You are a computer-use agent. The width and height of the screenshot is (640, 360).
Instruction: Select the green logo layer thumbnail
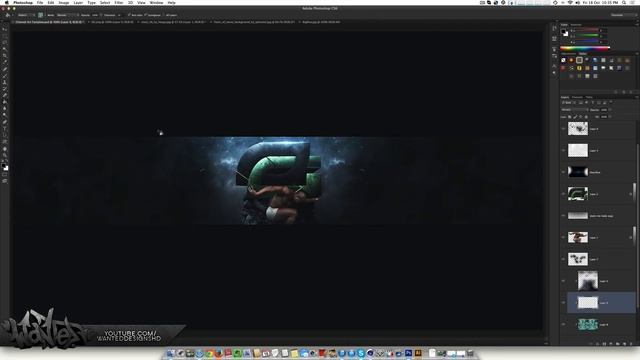(x=578, y=193)
